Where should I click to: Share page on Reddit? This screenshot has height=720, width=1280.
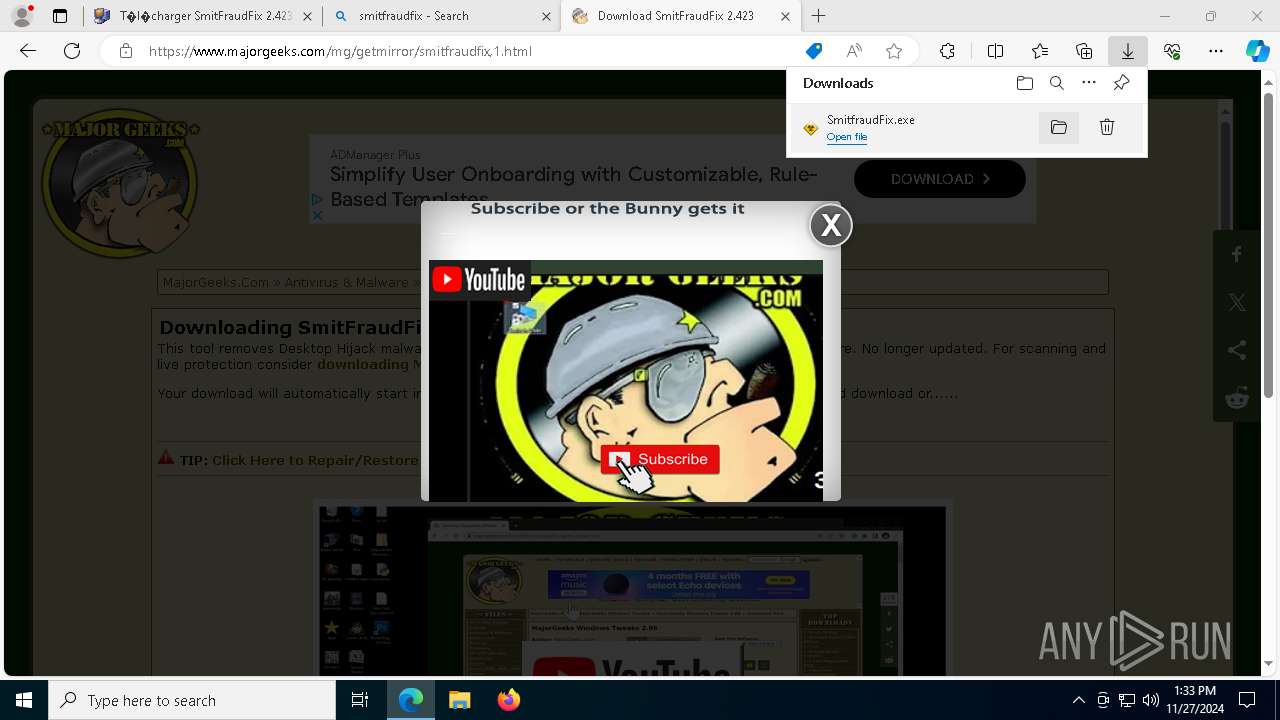[1237, 398]
